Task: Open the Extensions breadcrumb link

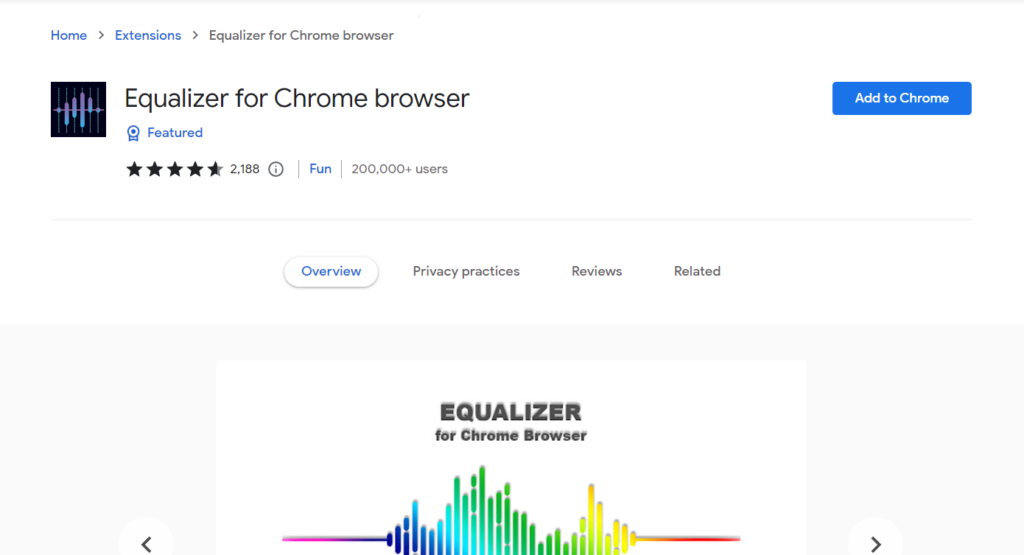Action: pyautogui.click(x=148, y=35)
